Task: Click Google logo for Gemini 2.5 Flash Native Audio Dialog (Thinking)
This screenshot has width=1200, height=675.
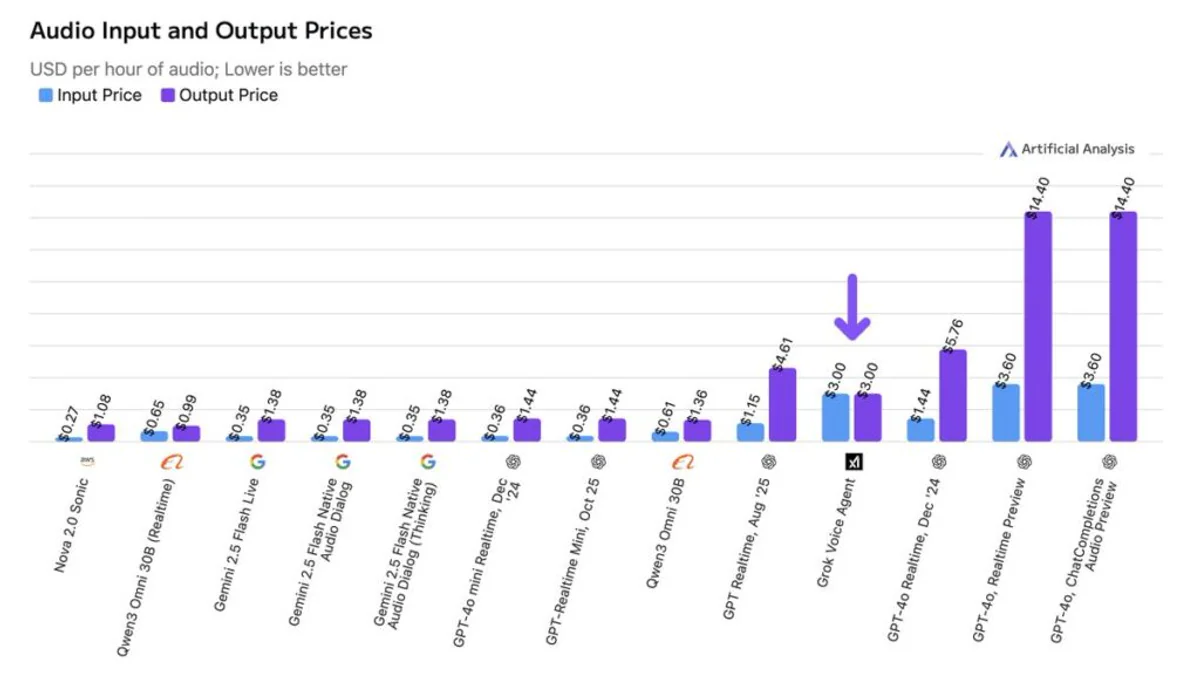Action: point(428,462)
